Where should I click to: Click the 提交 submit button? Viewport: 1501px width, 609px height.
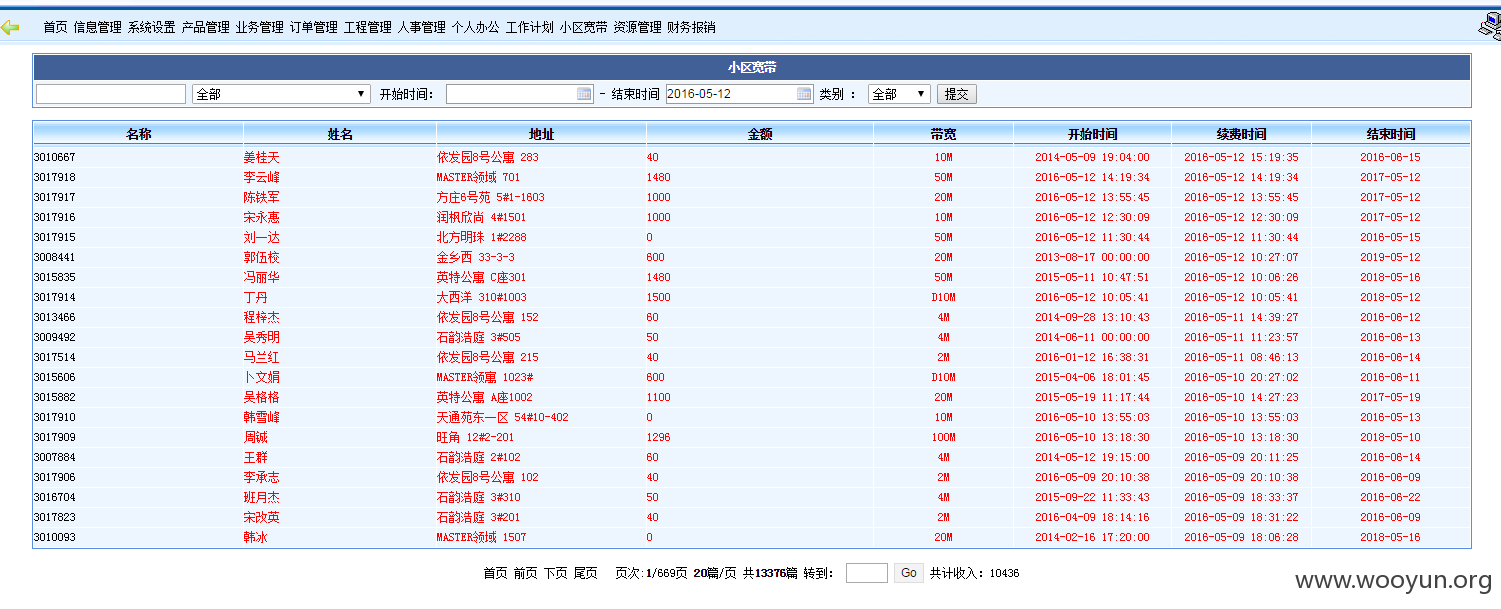click(957, 94)
